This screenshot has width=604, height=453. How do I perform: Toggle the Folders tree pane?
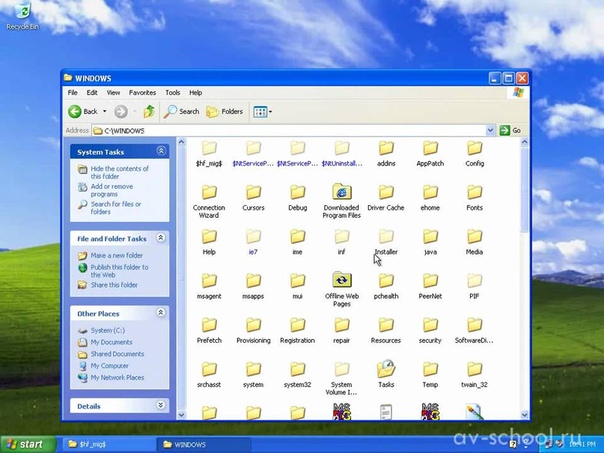click(x=224, y=112)
